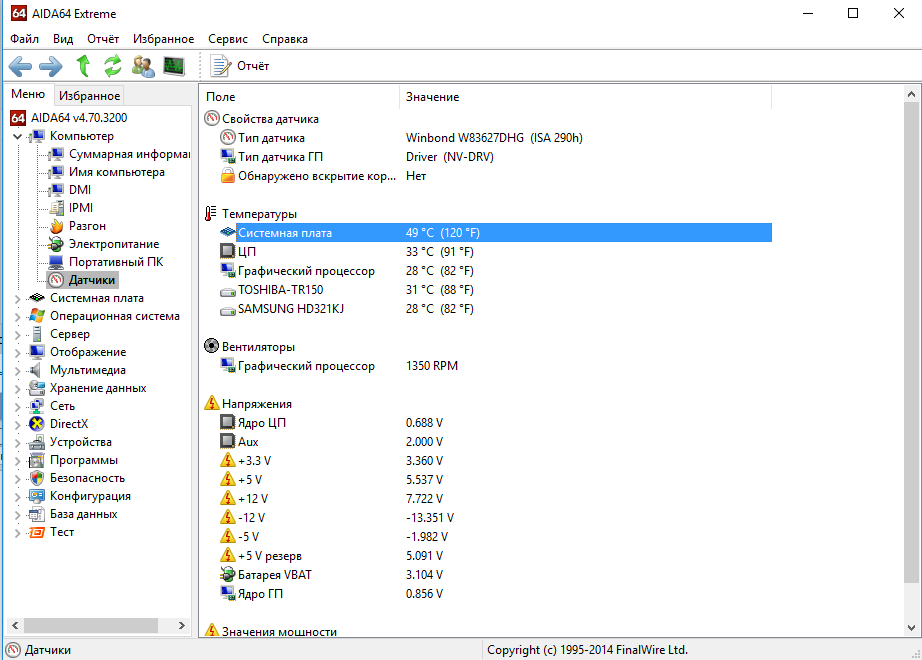This screenshot has width=922, height=660.
Task: Select the Конфигурация tree item
Action: (x=90, y=496)
